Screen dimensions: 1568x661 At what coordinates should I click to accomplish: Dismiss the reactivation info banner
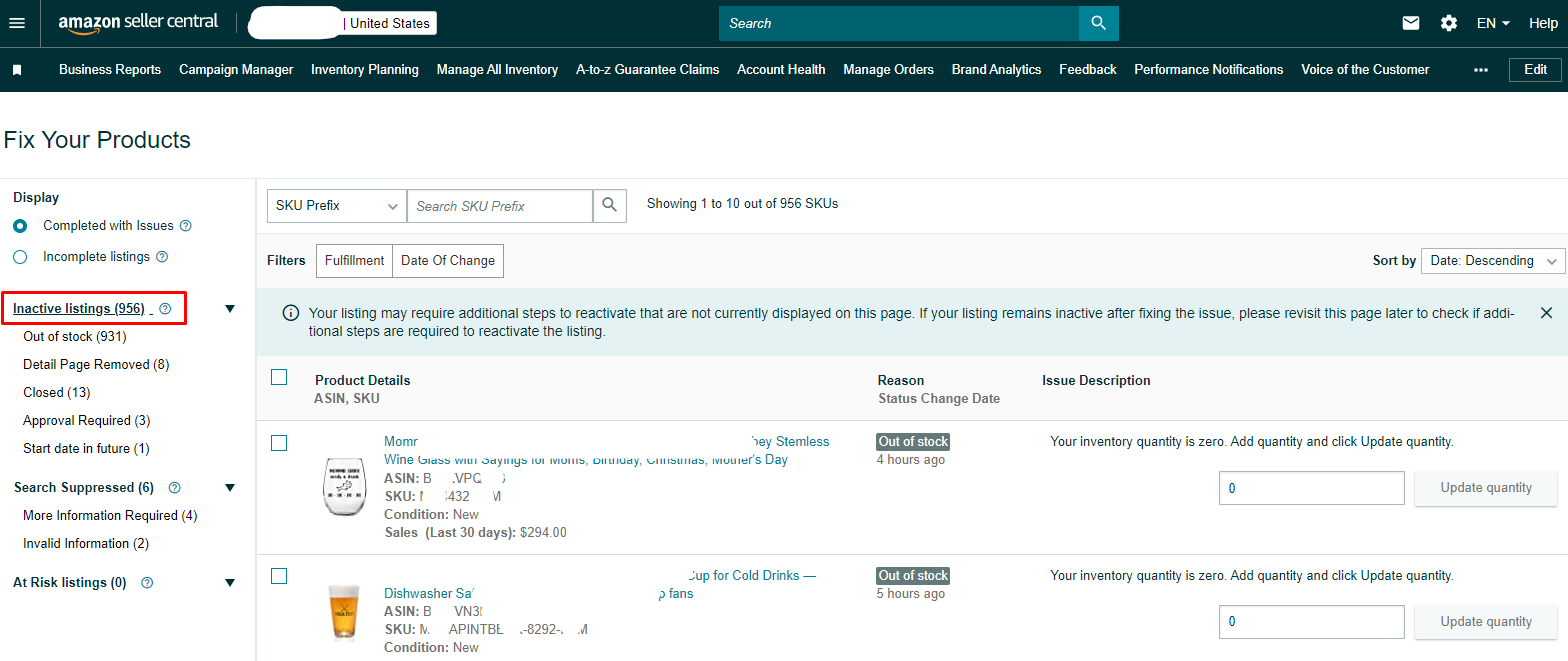(x=1546, y=313)
